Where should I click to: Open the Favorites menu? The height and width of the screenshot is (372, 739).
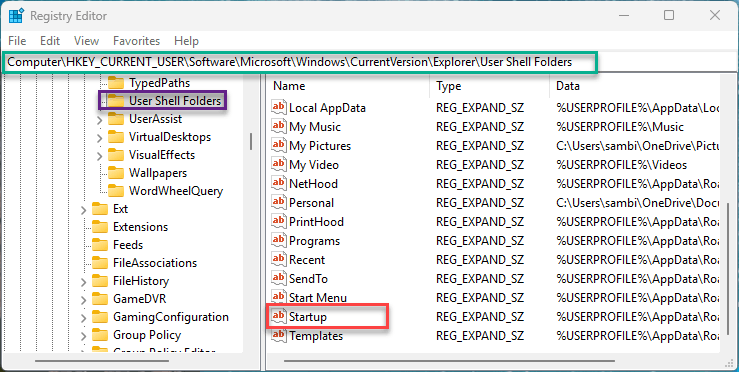tap(137, 41)
